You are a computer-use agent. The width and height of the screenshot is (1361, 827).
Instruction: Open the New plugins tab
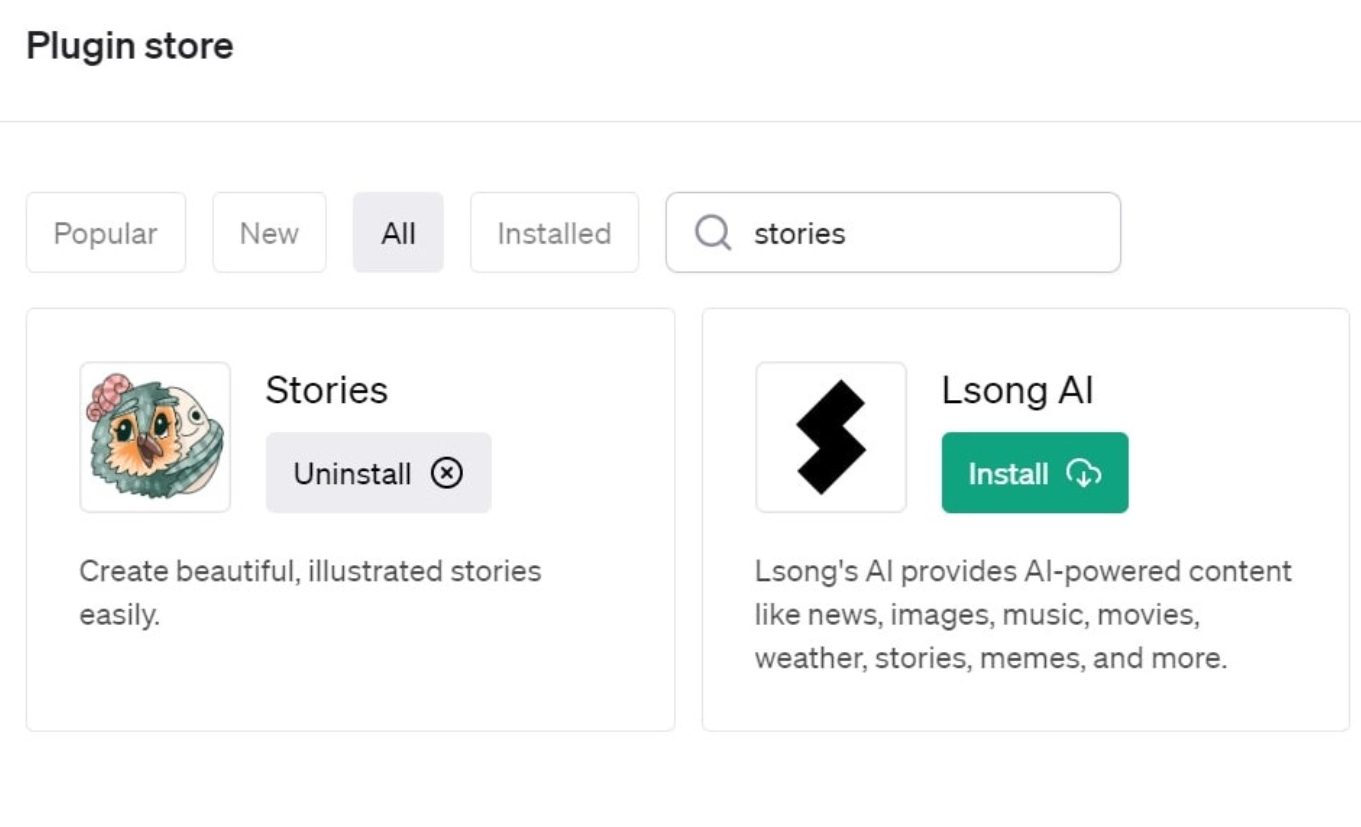[269, 233]
